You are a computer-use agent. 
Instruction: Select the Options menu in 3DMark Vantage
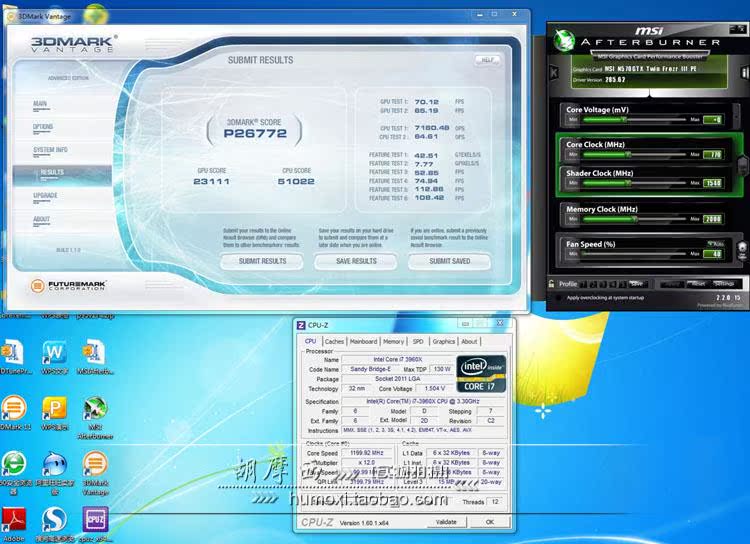pos(43,127)
